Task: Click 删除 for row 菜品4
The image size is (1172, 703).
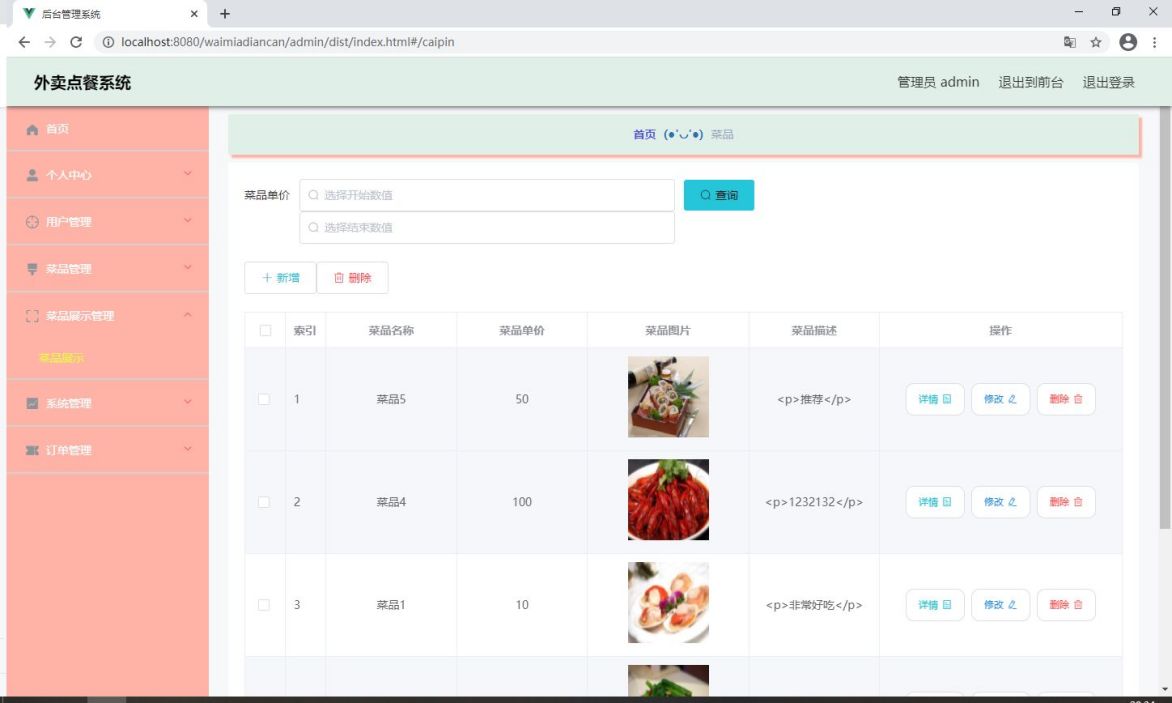Action: click(1066, 502)
